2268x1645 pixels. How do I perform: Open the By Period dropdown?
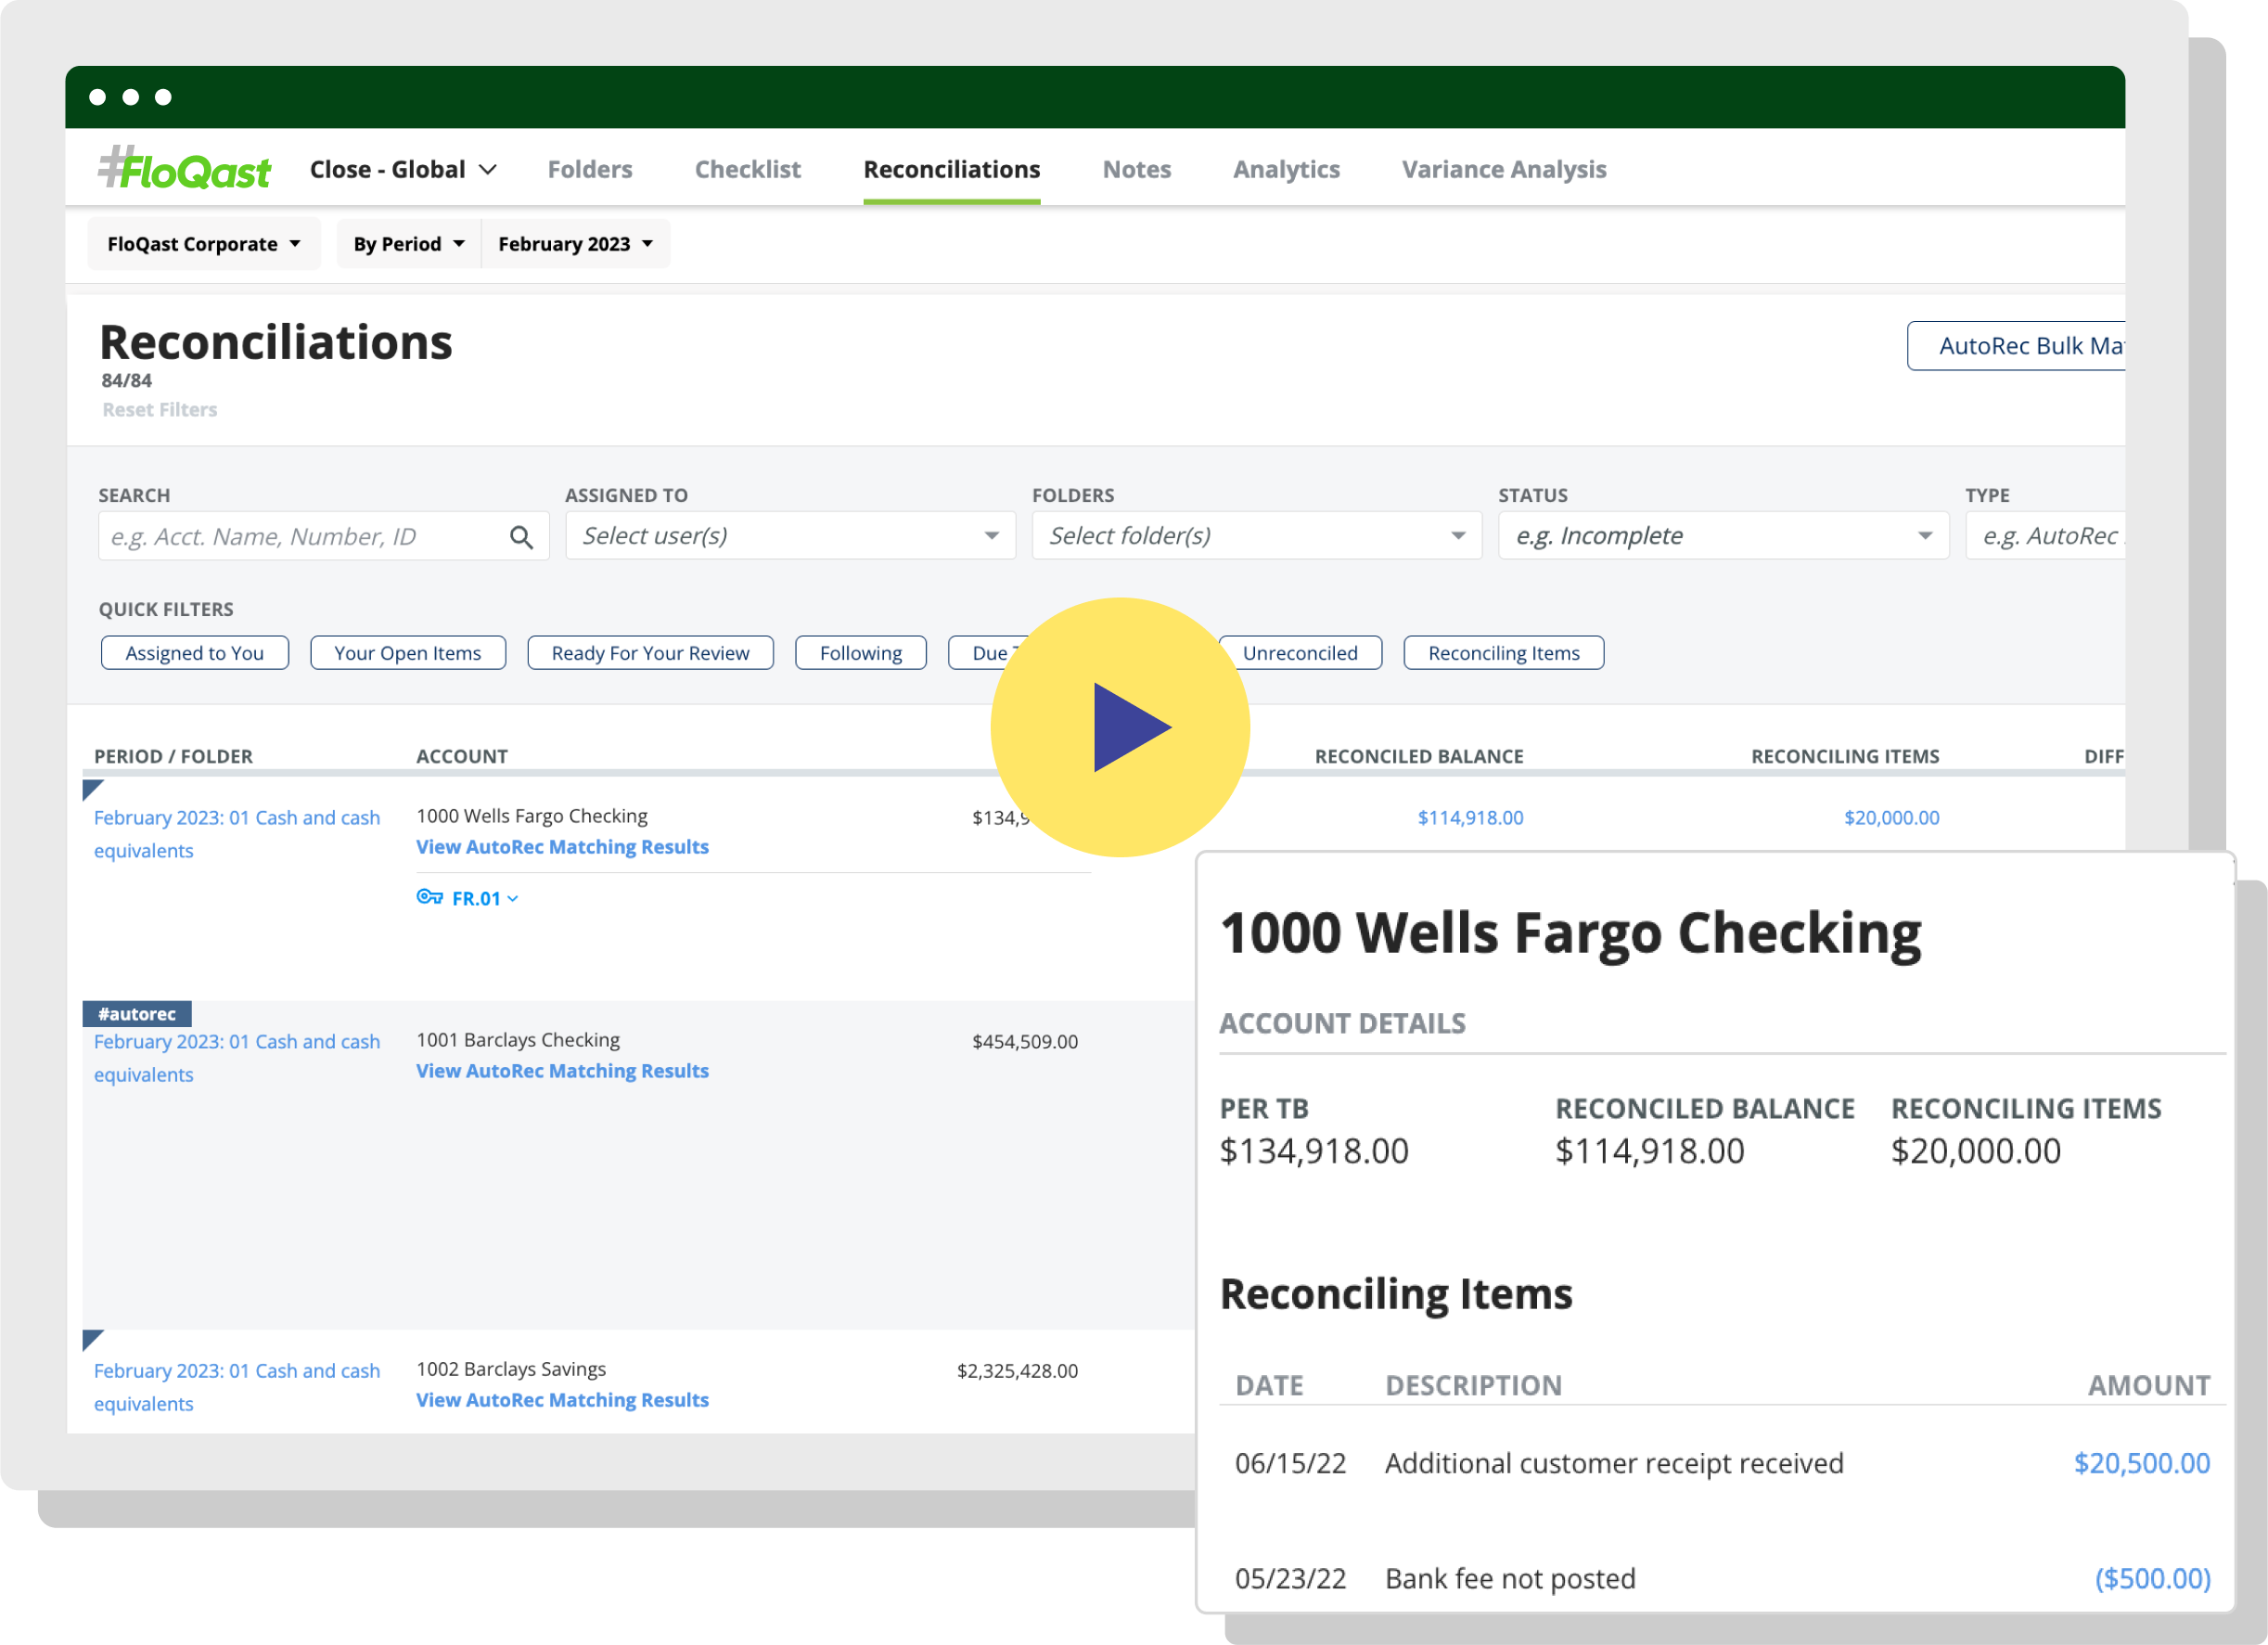click(x=409, y=244)
